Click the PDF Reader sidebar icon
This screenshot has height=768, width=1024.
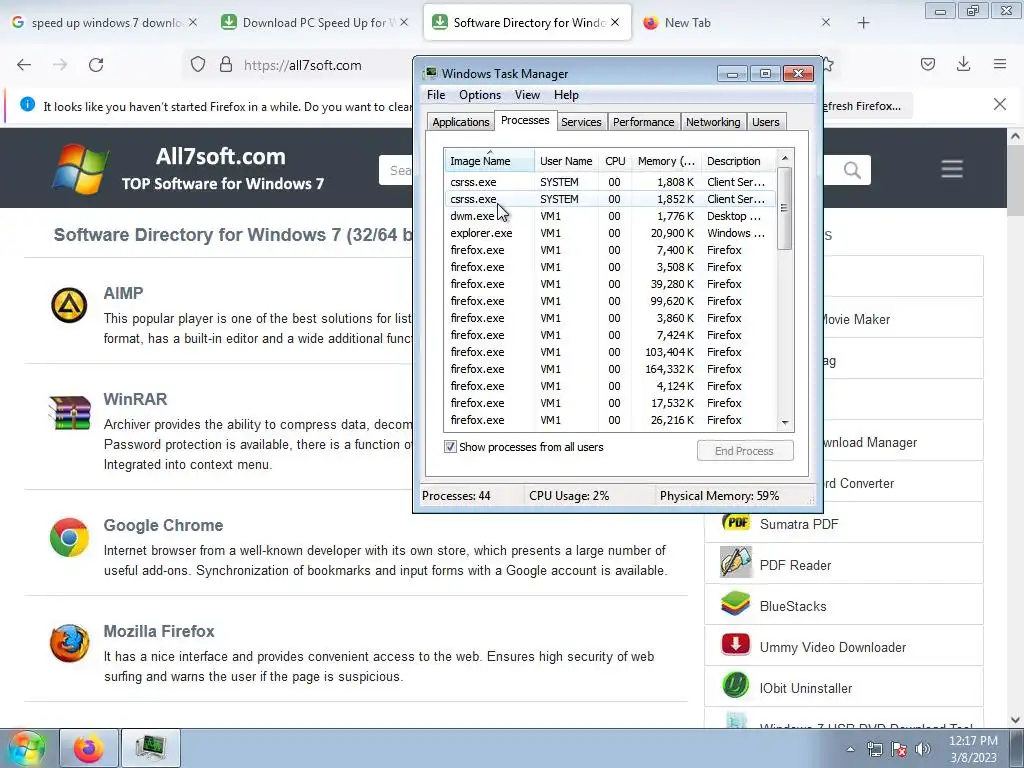coord(736,562)
